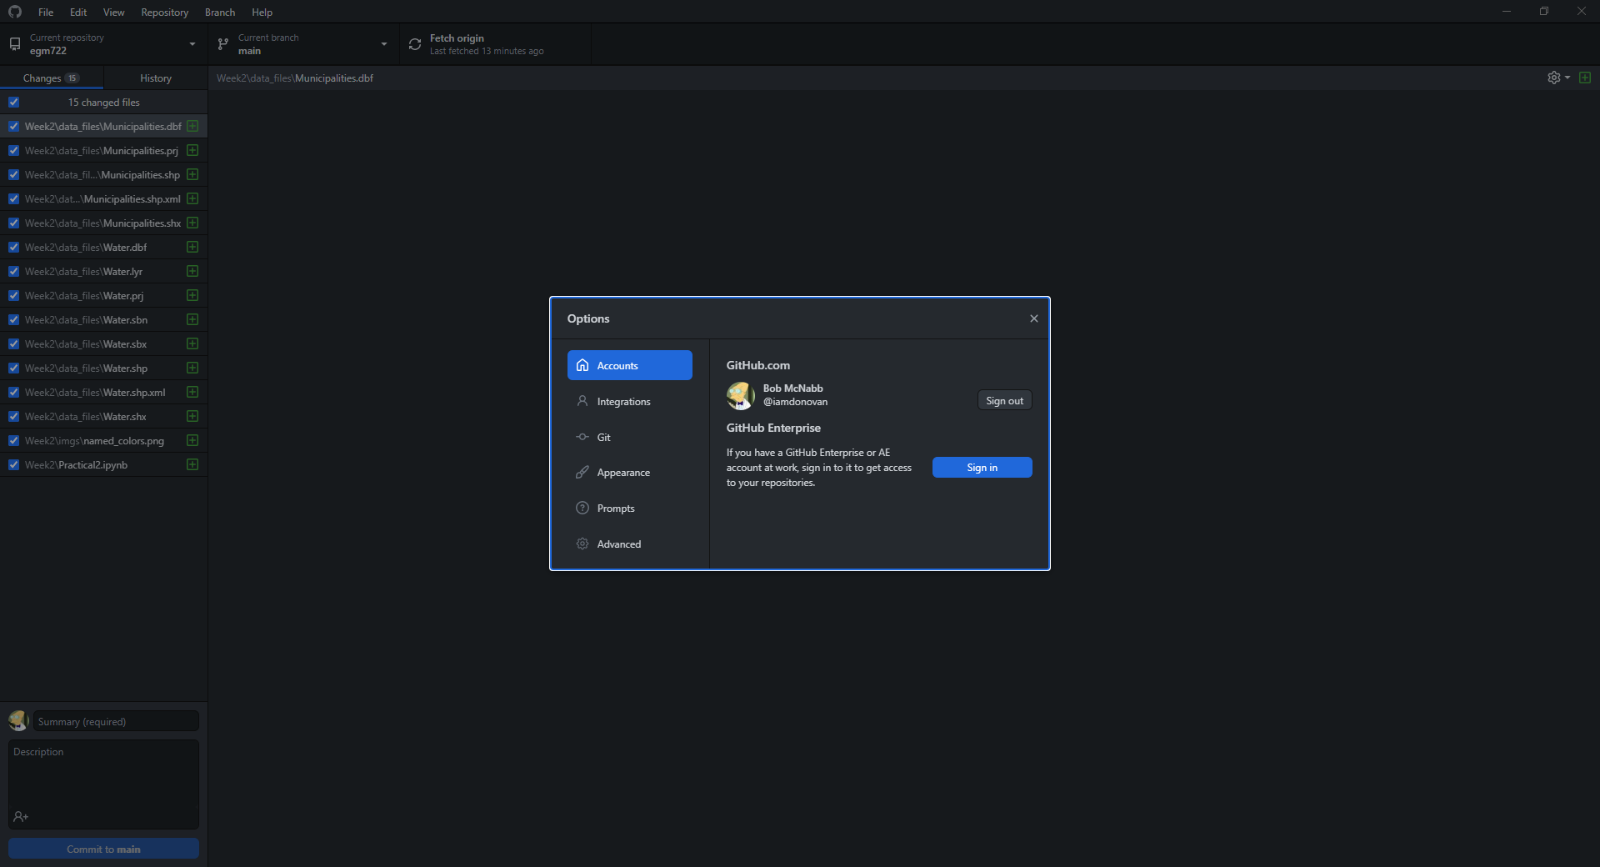The image size is (1600, 867).
Task: Click the GitHub logo icon in menu bar
Action: pyautogui.click(x=15, y=12)
